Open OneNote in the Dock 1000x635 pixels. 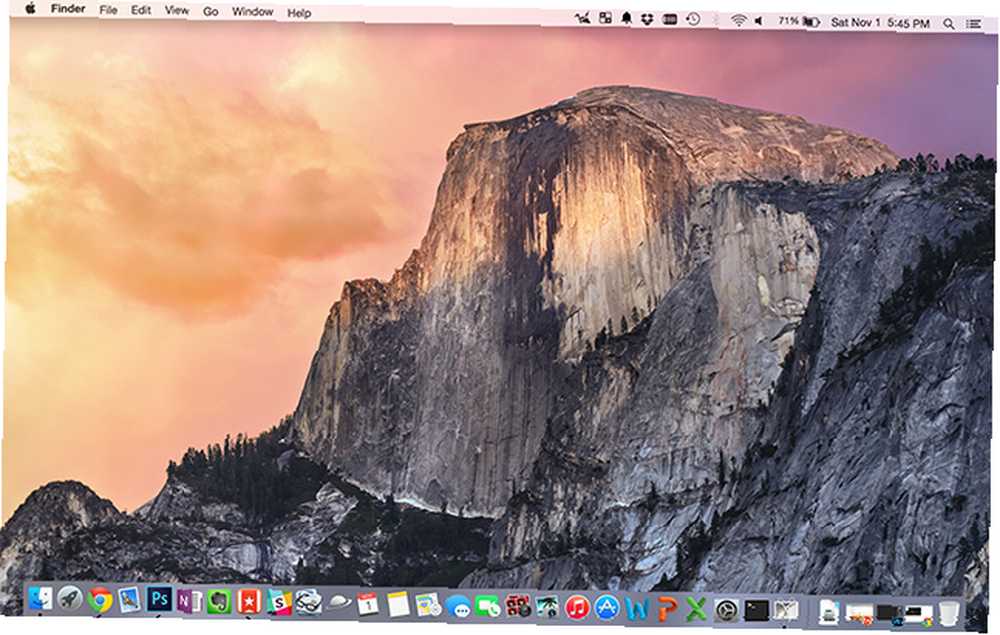pyautogui.click(x=189, y=601)
